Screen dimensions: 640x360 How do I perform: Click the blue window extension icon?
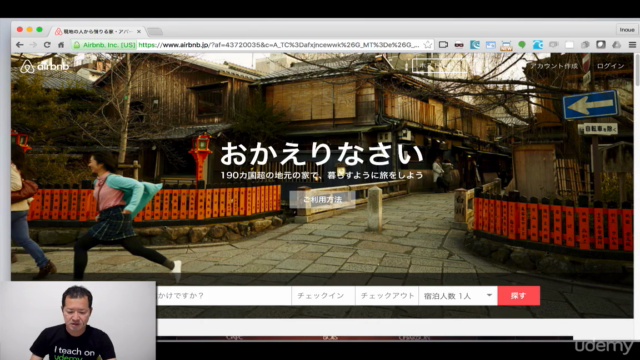(x=490, y=45)
